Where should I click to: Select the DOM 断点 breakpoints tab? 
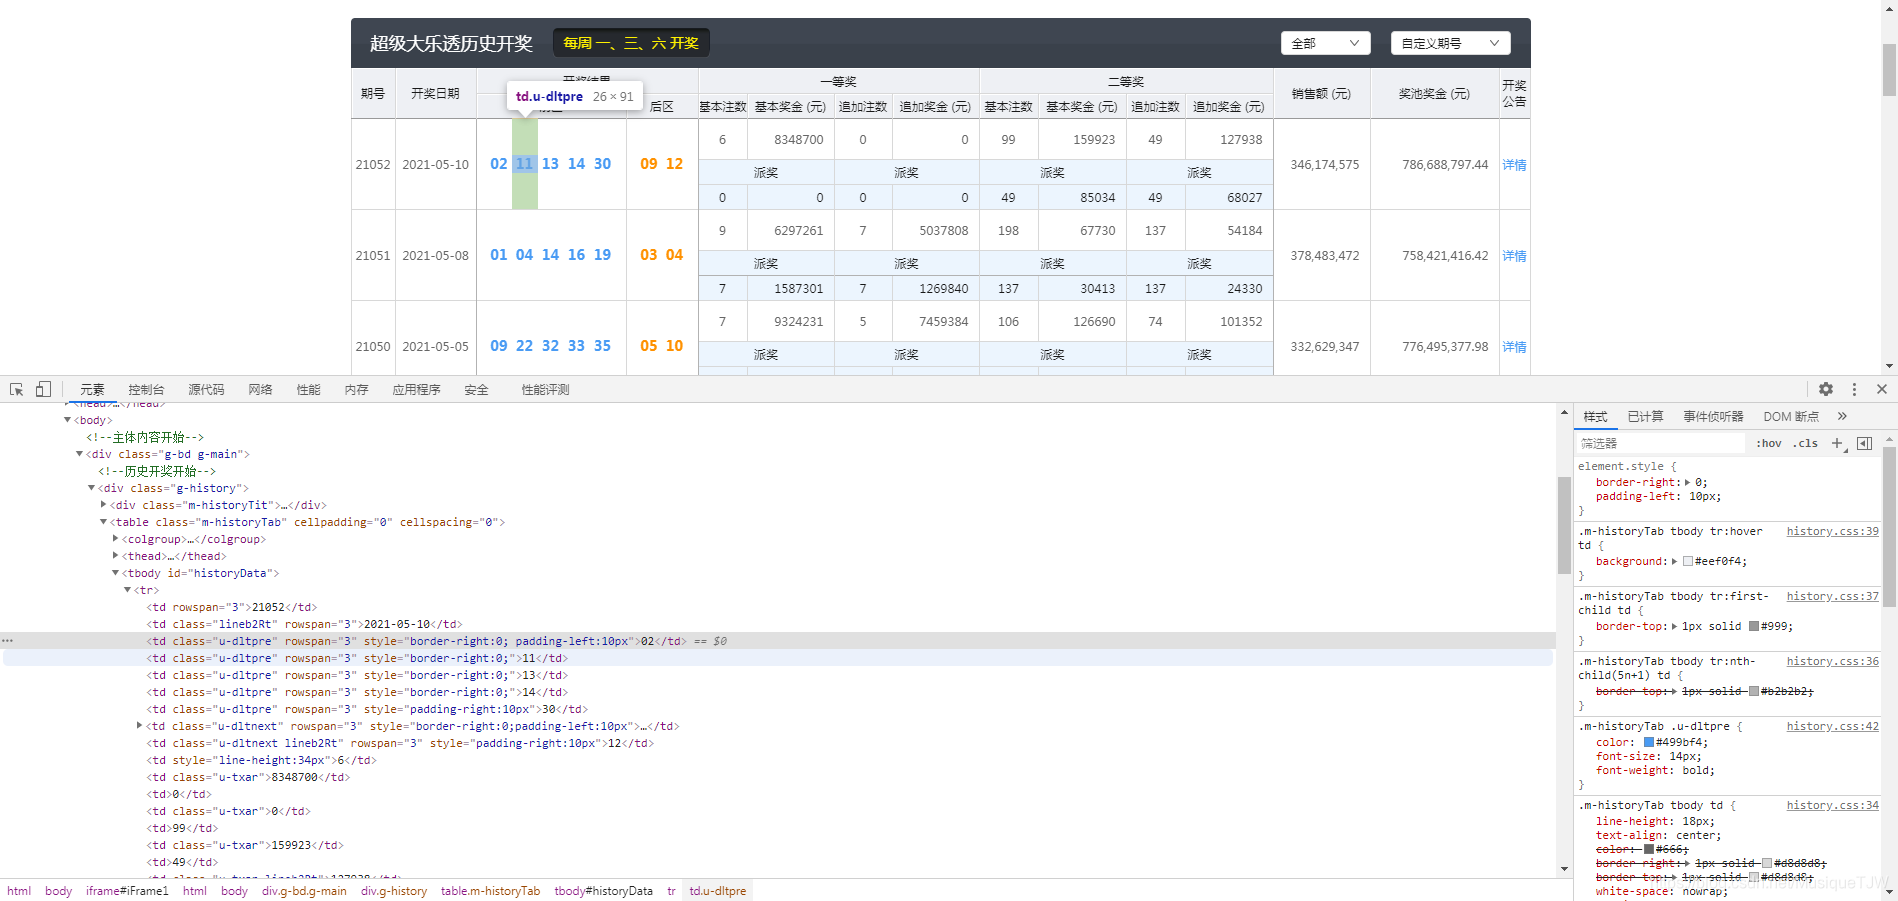(1791, 416)
